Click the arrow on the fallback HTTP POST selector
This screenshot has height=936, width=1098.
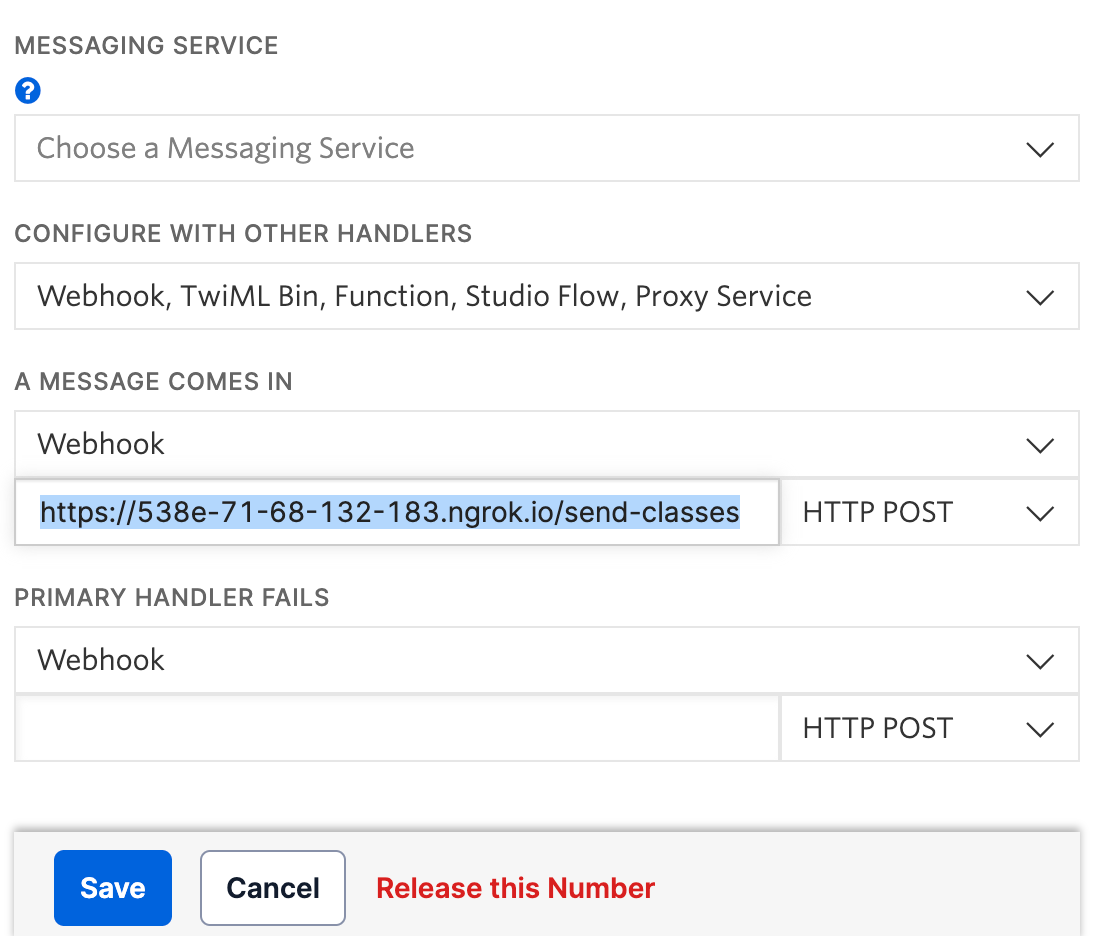(x=1040, y=729)
